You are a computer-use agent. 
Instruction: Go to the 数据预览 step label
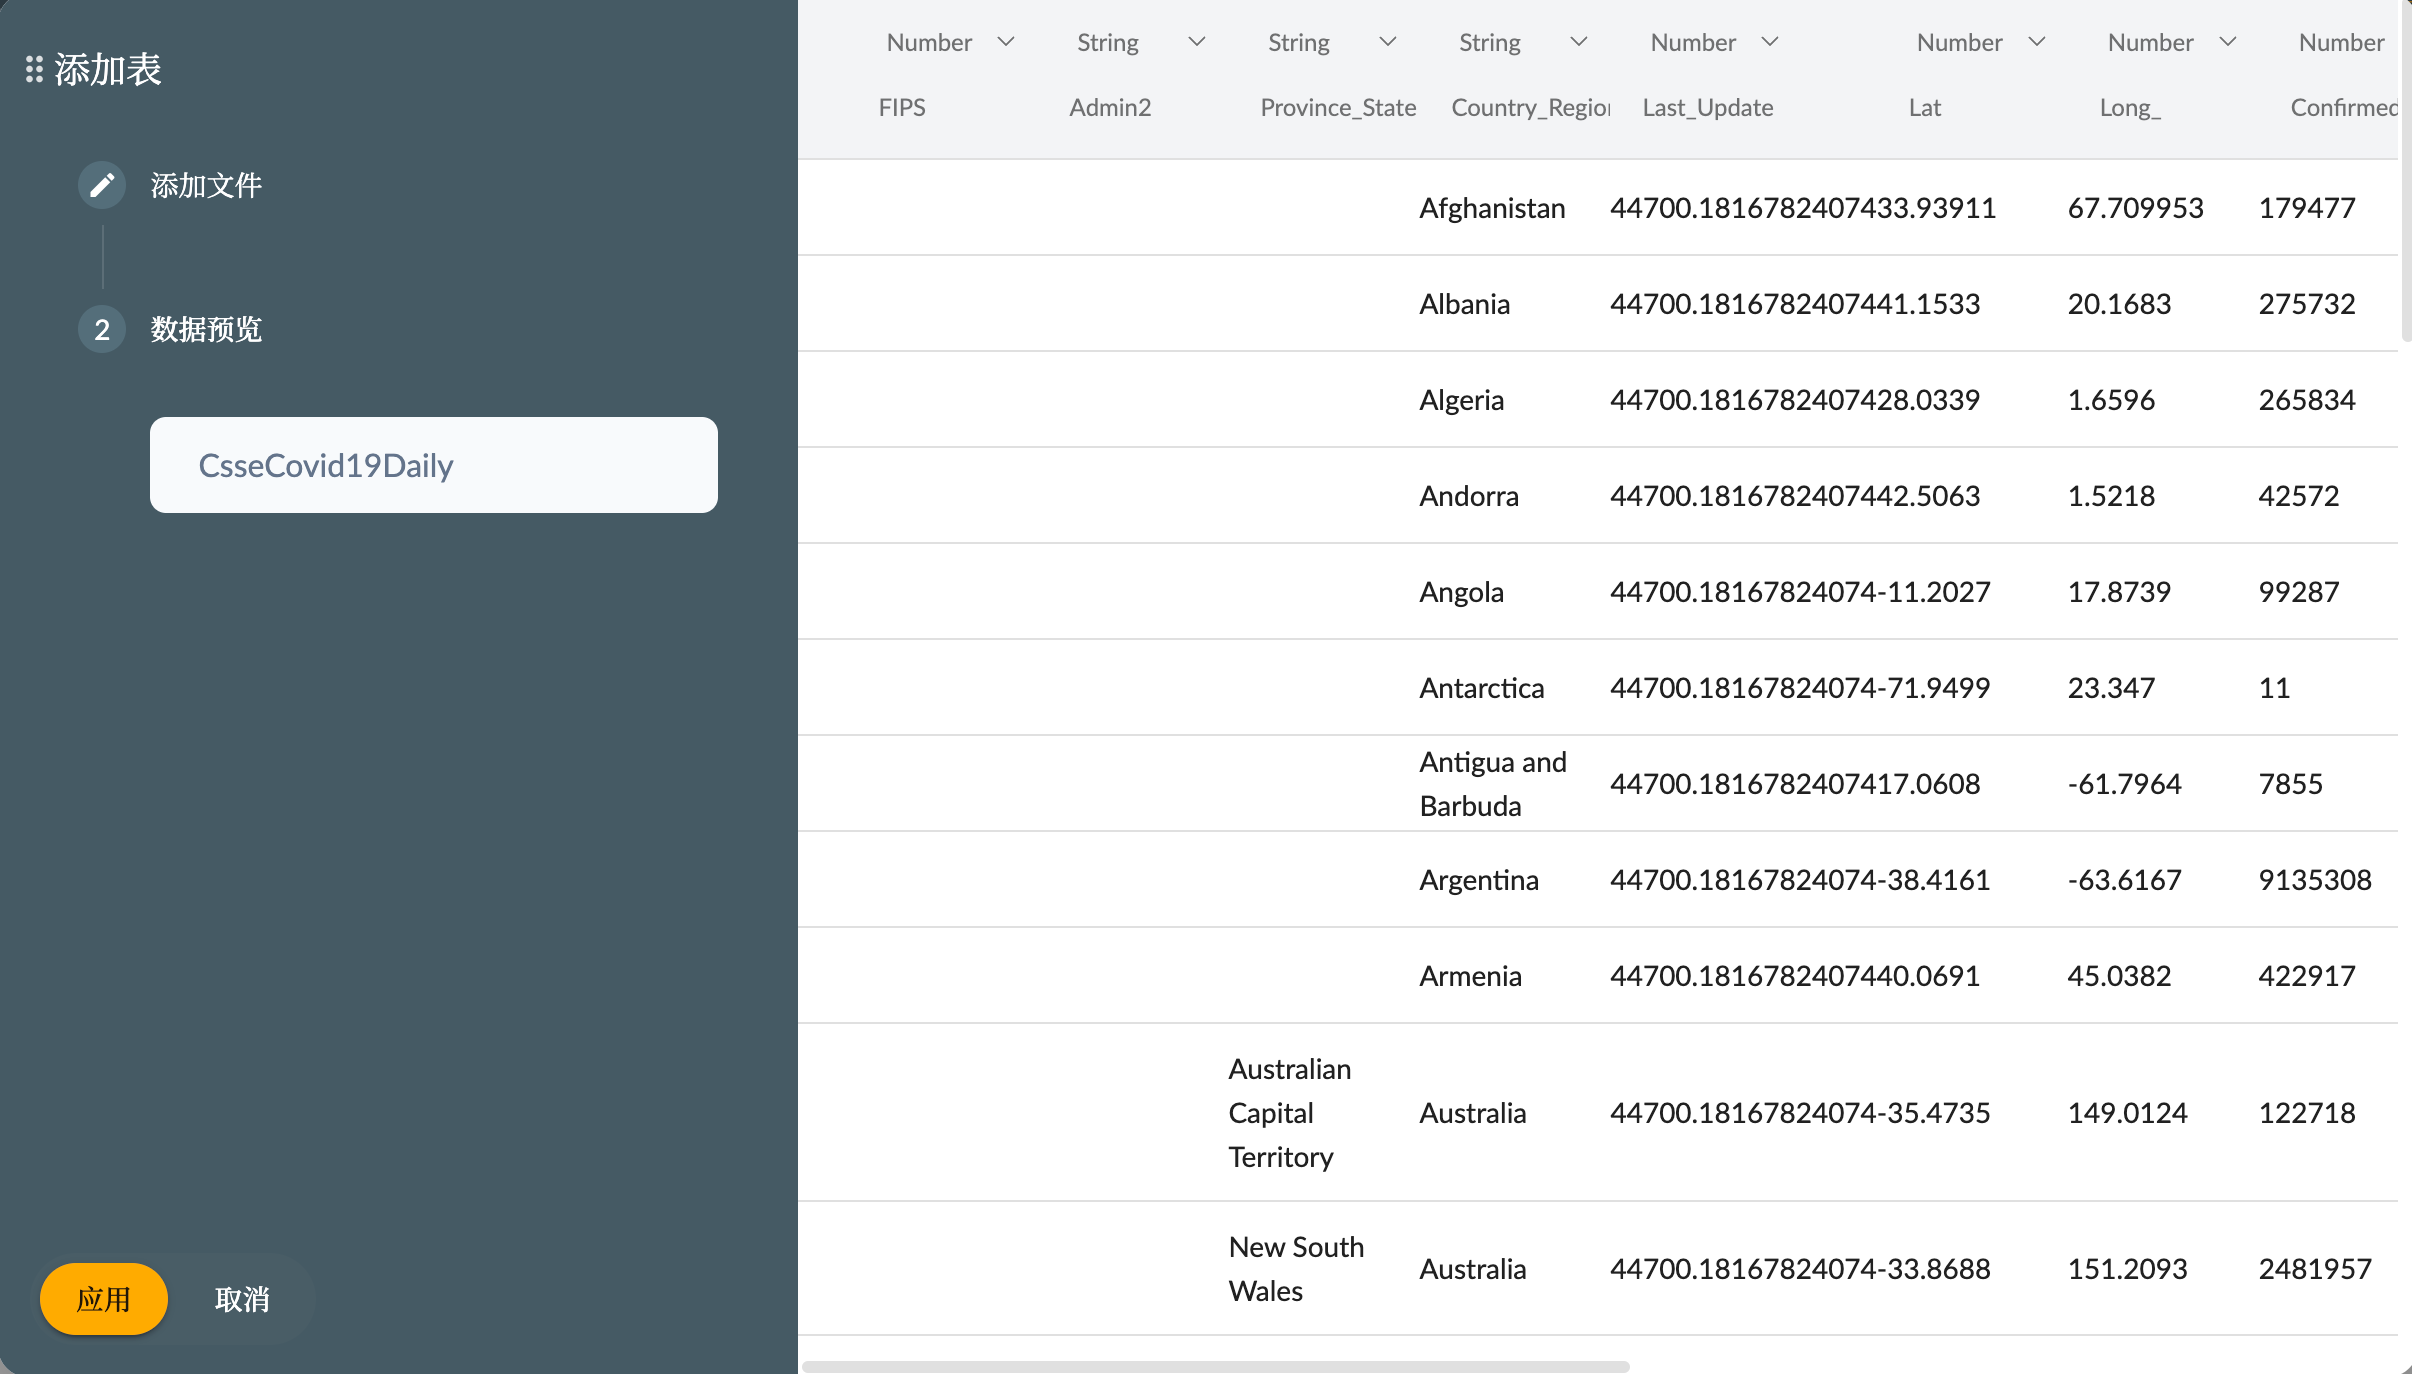[206, 329]
